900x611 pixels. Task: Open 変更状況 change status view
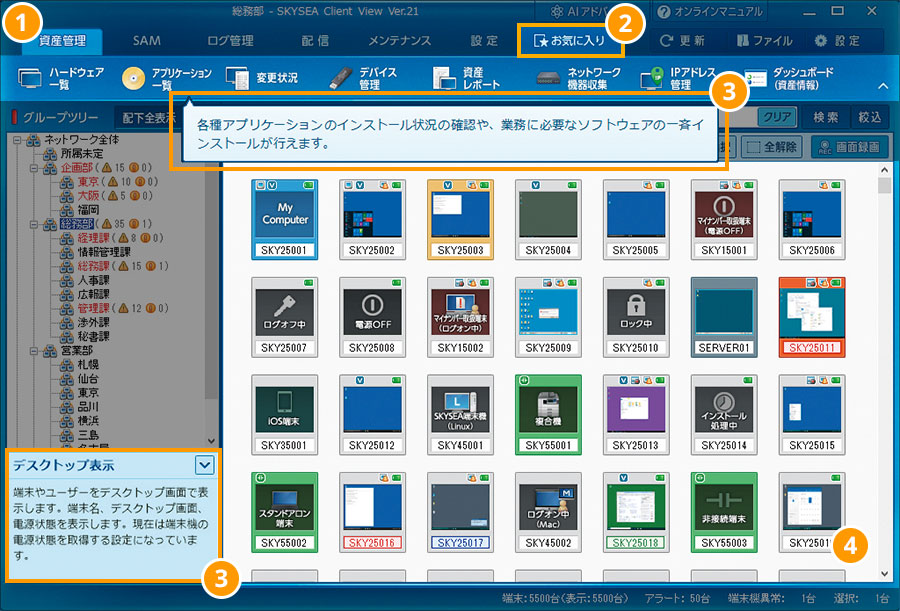[237, 78]
